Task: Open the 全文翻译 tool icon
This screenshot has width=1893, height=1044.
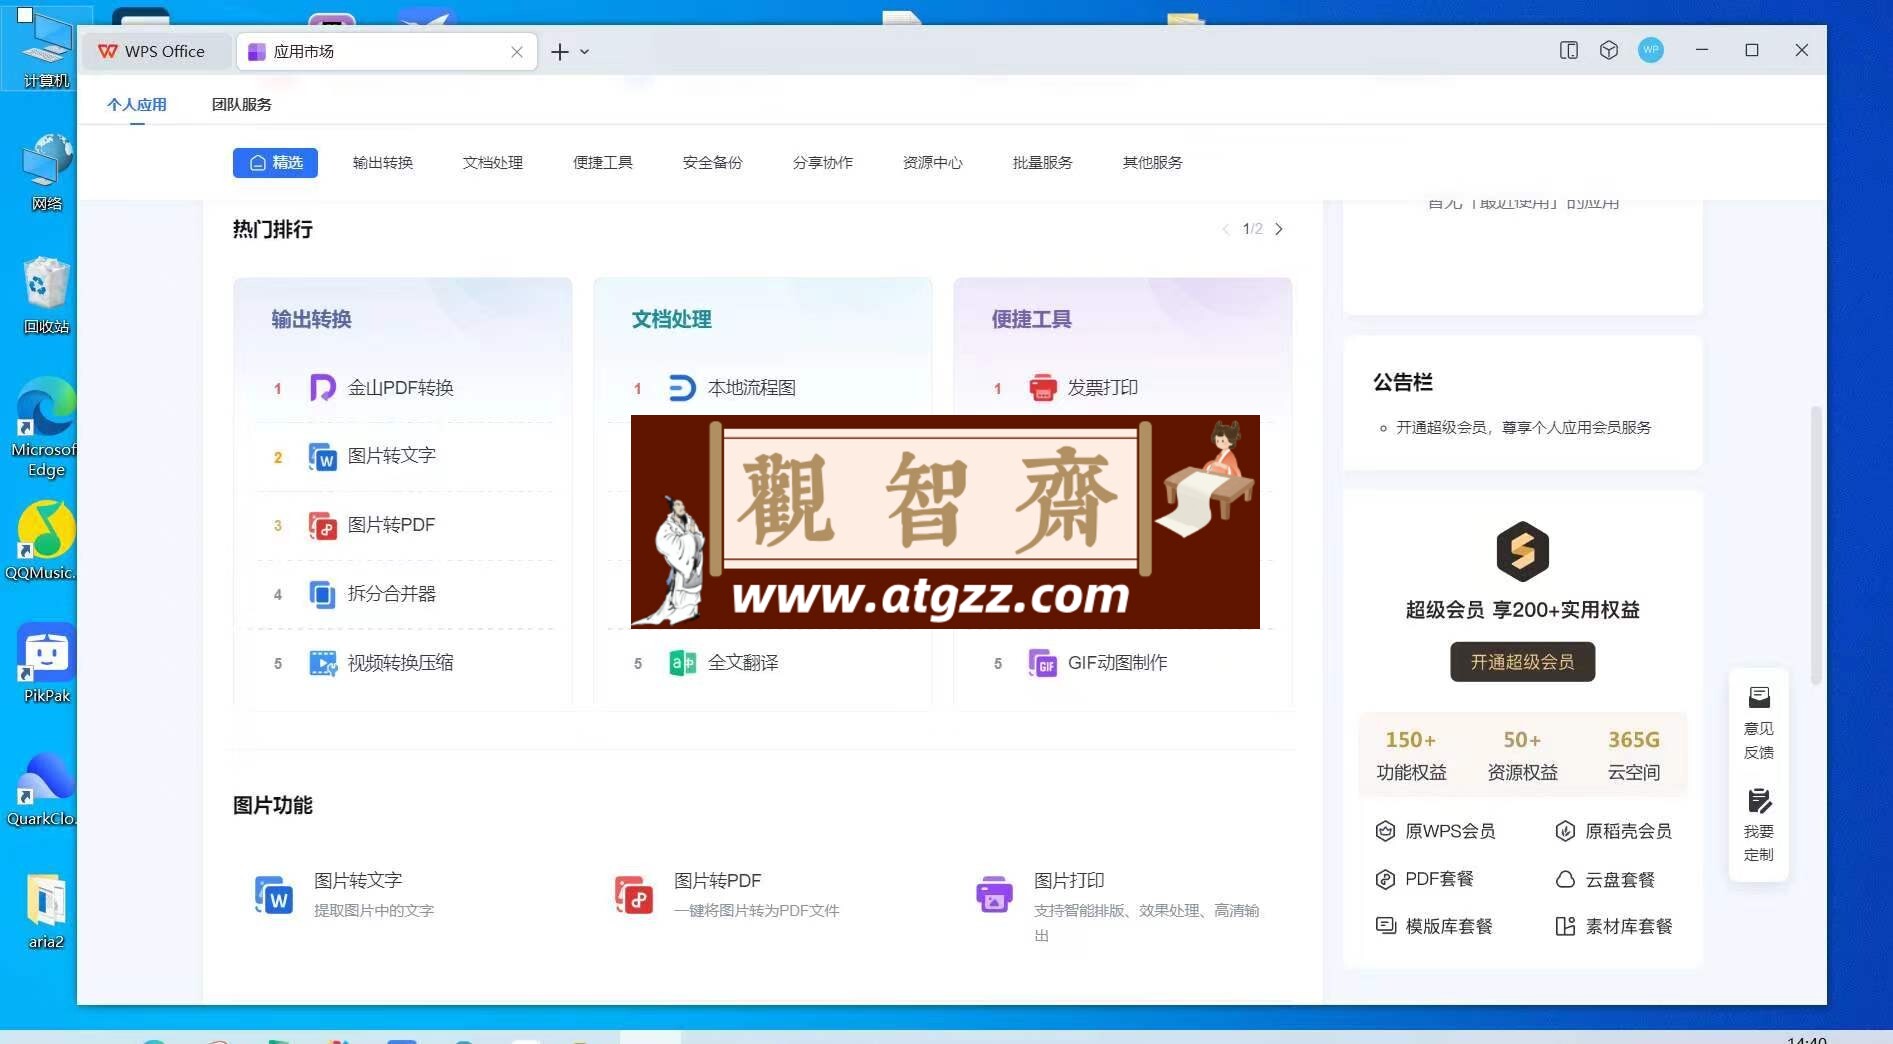Action: click(x=682, y=663)
